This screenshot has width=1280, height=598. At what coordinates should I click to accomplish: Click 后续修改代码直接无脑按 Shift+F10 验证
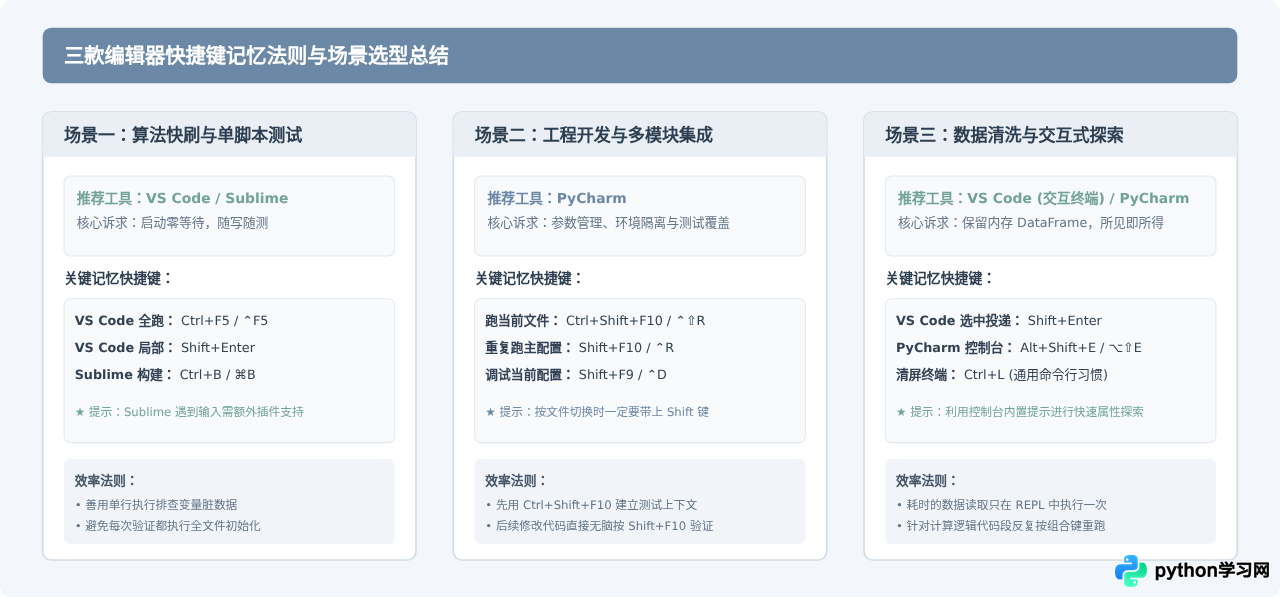pyautogui.click(x=599, y=526)
